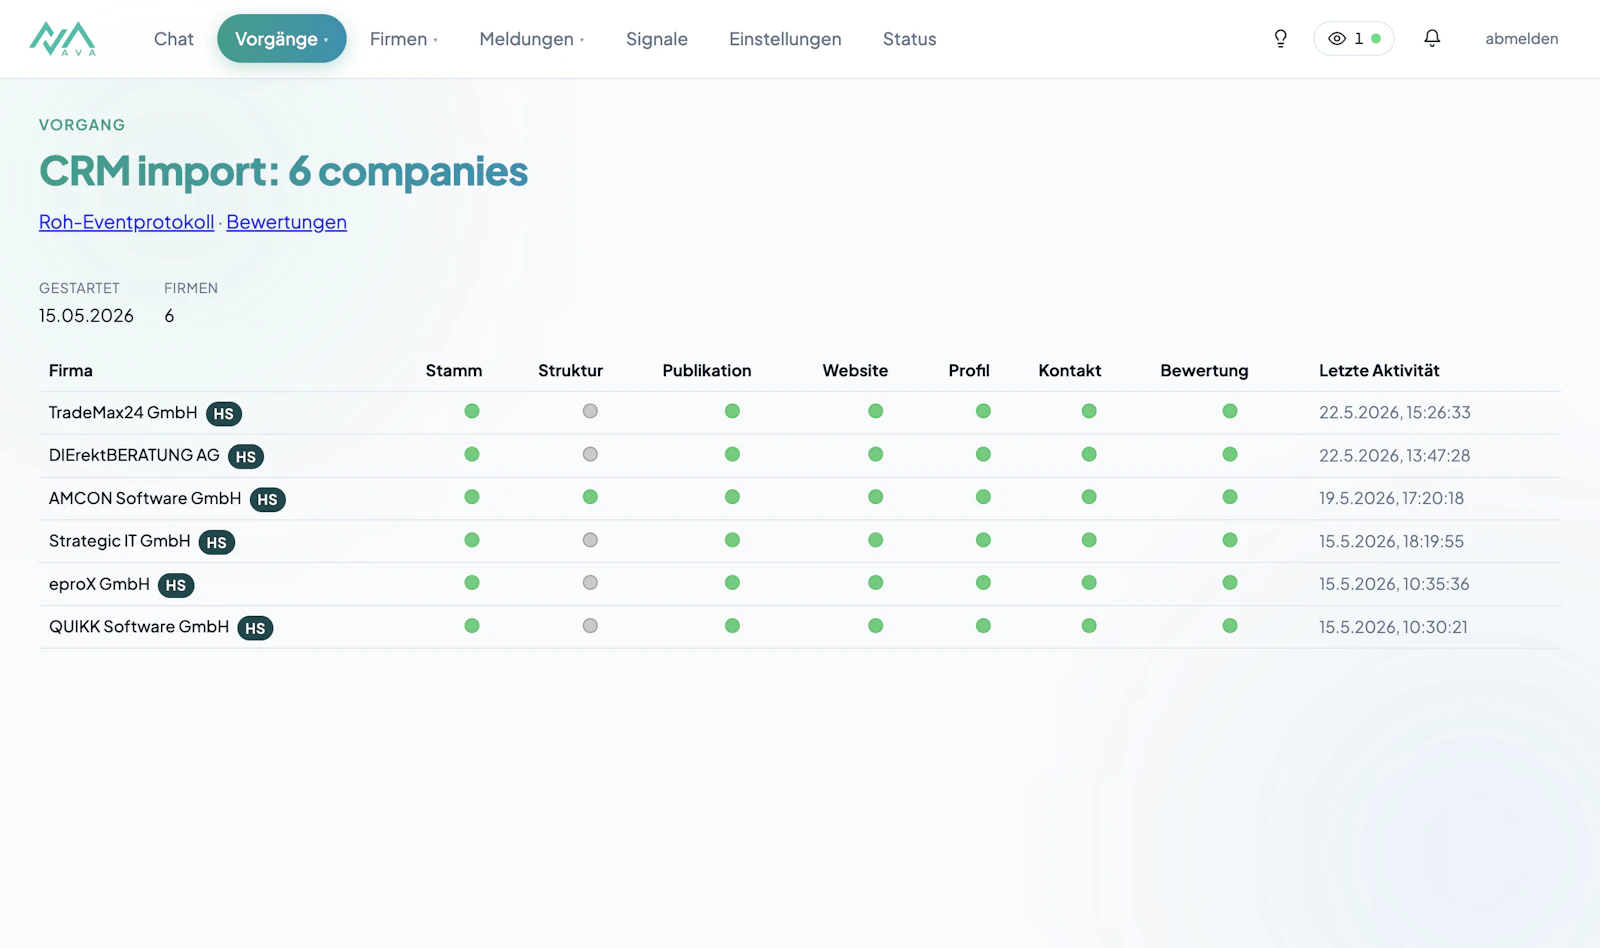Viewport: 1600px width, 948px height.
Task: Click the HS badge next to AMCON Software GmbH
Action: click(x=268, y=500)
